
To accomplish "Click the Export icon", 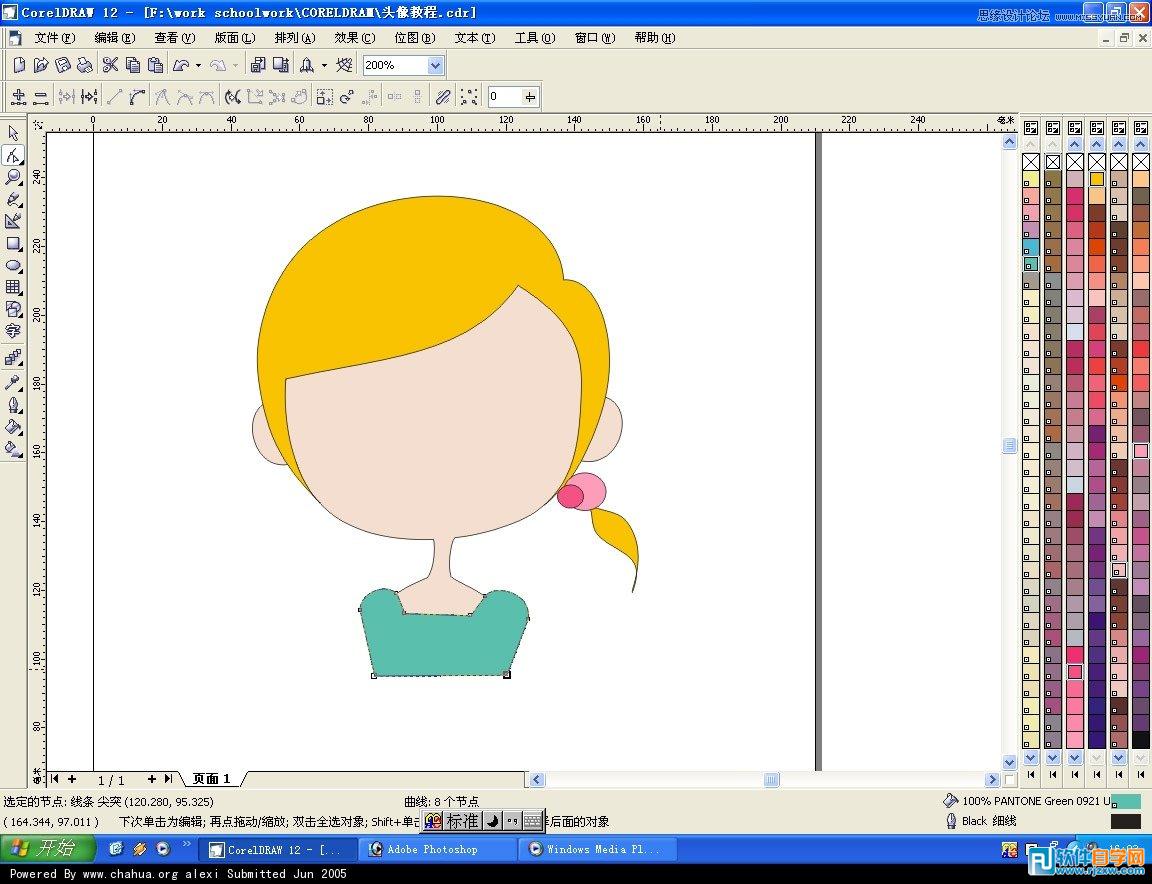I will (x=281, y=65).
